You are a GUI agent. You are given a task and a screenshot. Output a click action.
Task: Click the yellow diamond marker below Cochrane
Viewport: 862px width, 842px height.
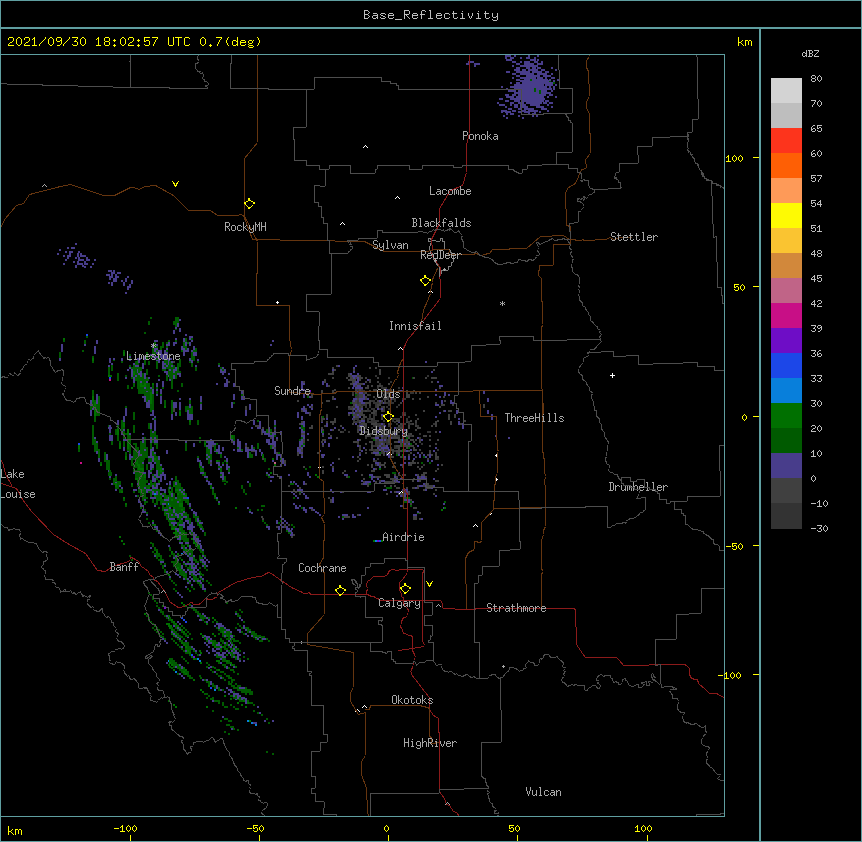click(340, 590)
